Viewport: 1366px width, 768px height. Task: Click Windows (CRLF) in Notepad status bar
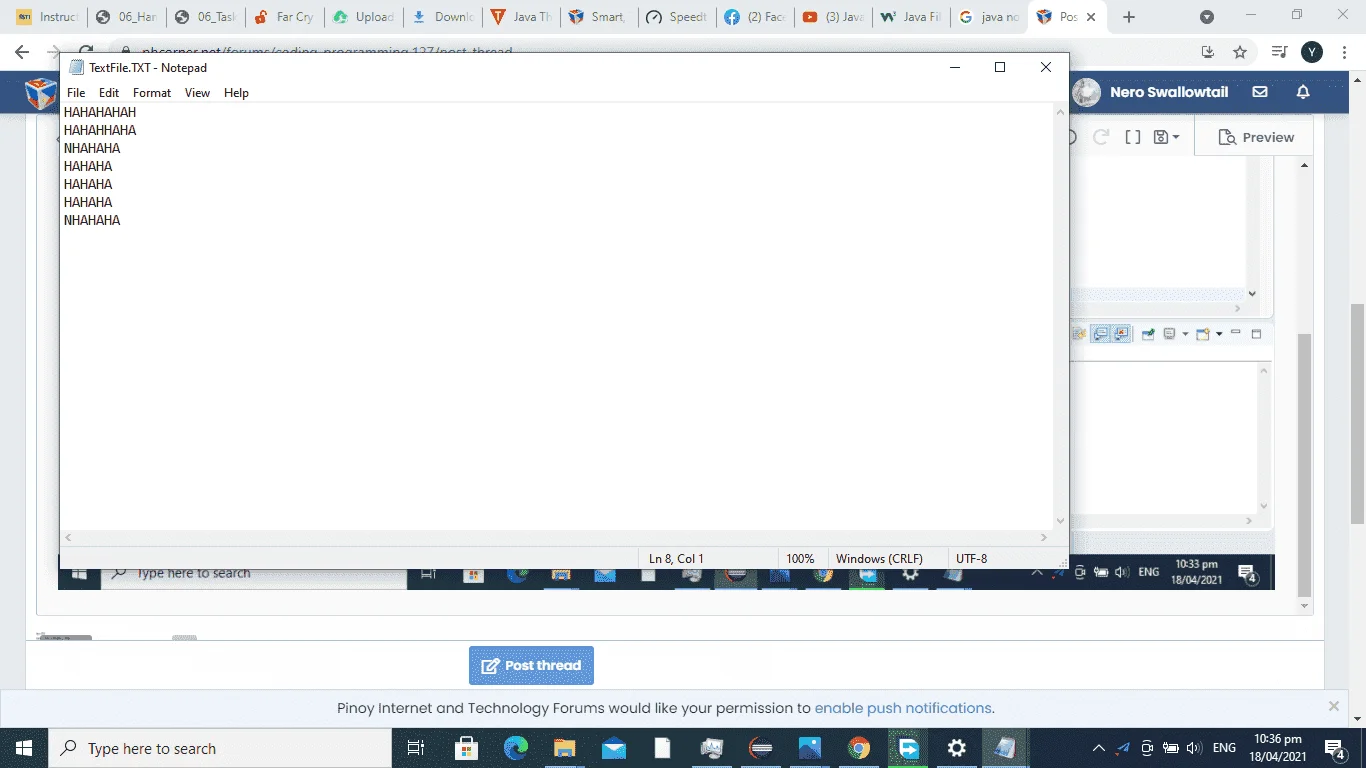coord(879,559)
